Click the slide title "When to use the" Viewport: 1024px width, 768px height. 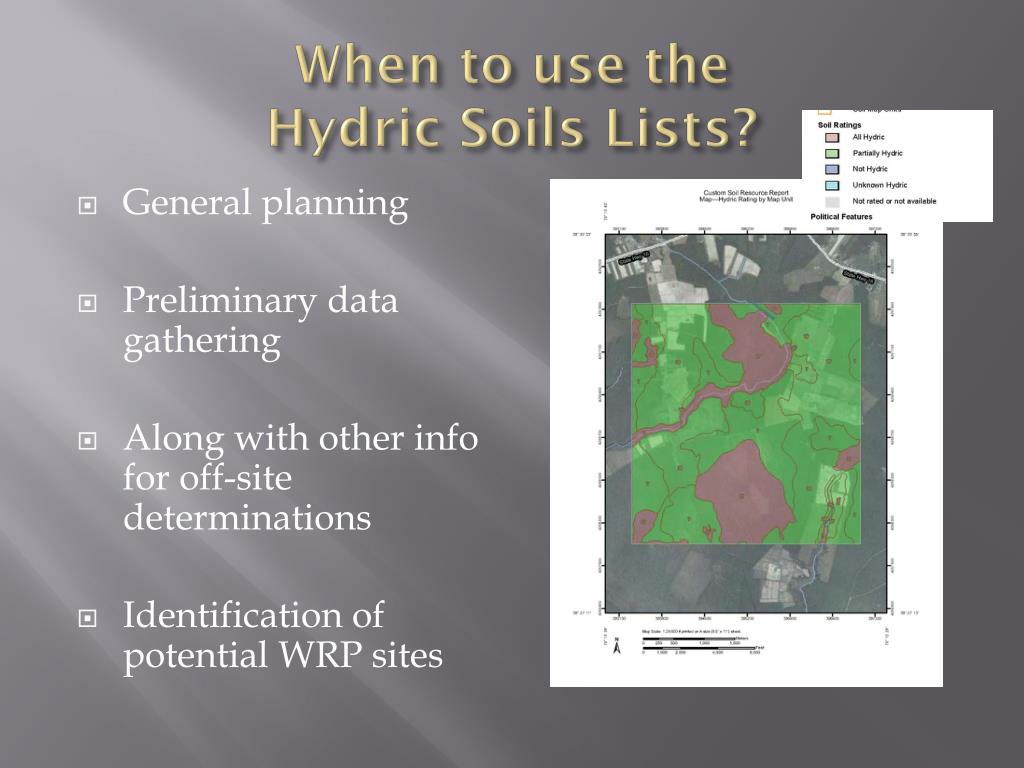[x=512, y=64]
